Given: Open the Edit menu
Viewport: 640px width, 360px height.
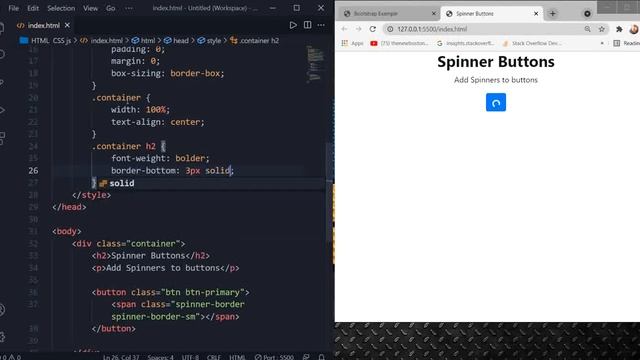Looking at the screenshot, I should tap(33, 8).
